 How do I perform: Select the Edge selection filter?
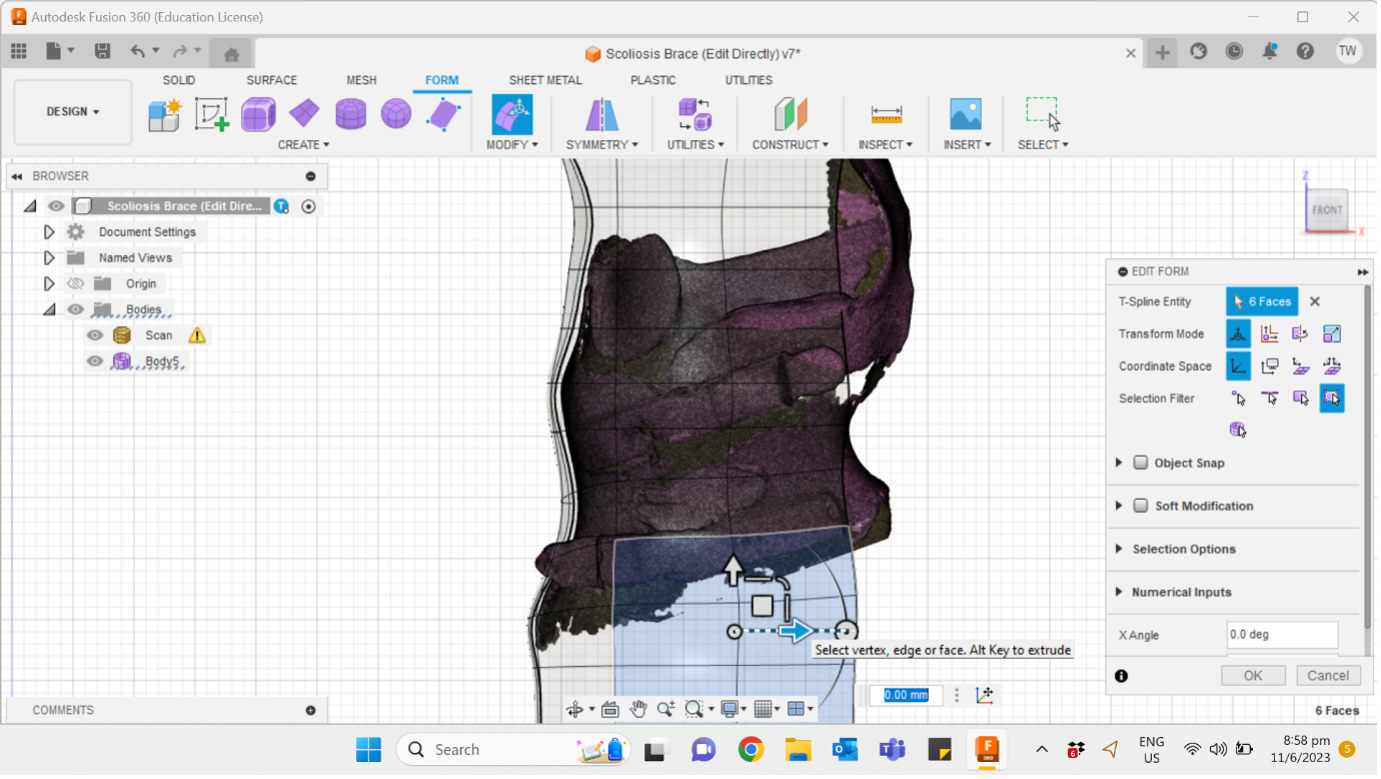click(1270, 398)
